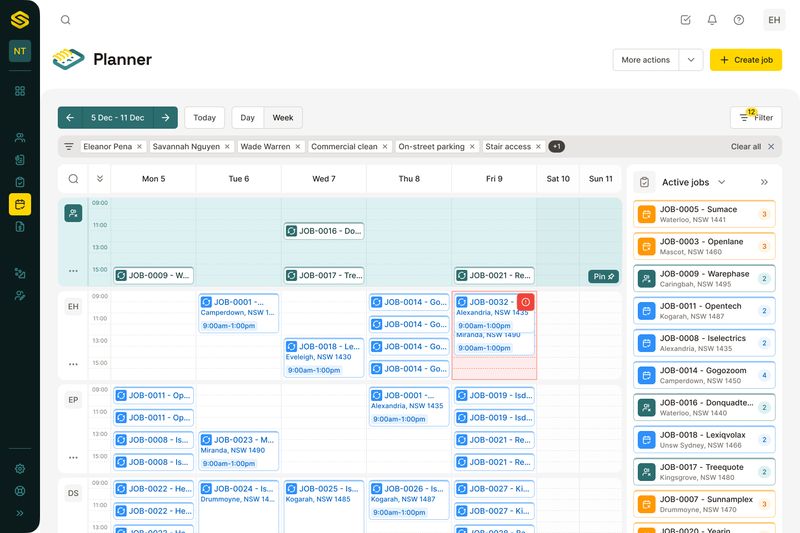The width and height of the screenshot is (800, 533).
Task: Open JOB-0014 Gogozoom in Active jobs
Action: tap(704, 375)
